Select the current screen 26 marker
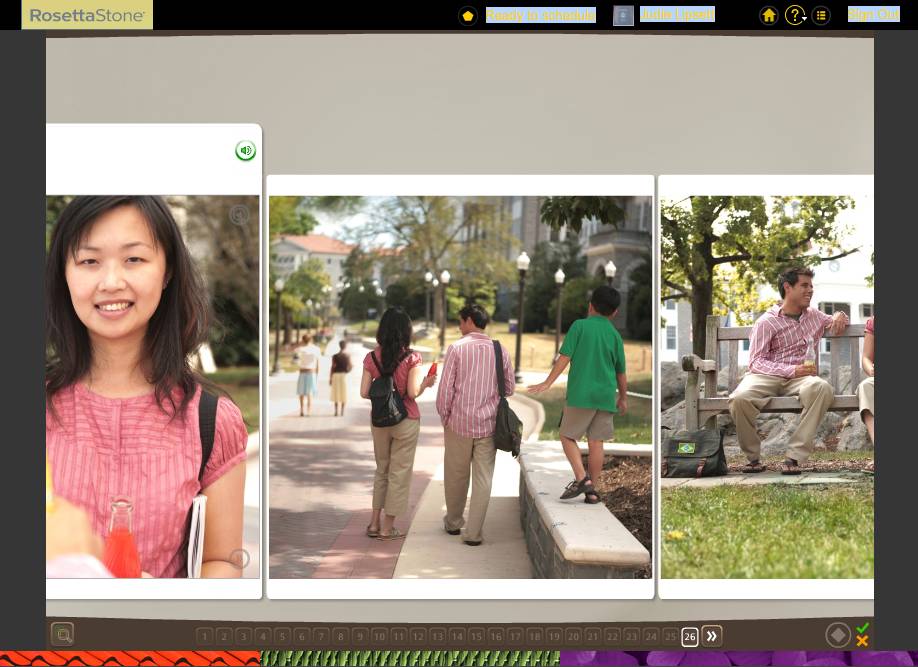 (690, 637)
